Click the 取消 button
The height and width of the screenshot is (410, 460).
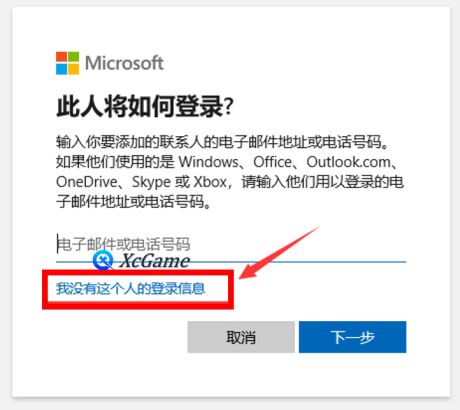tap(241, 337)
